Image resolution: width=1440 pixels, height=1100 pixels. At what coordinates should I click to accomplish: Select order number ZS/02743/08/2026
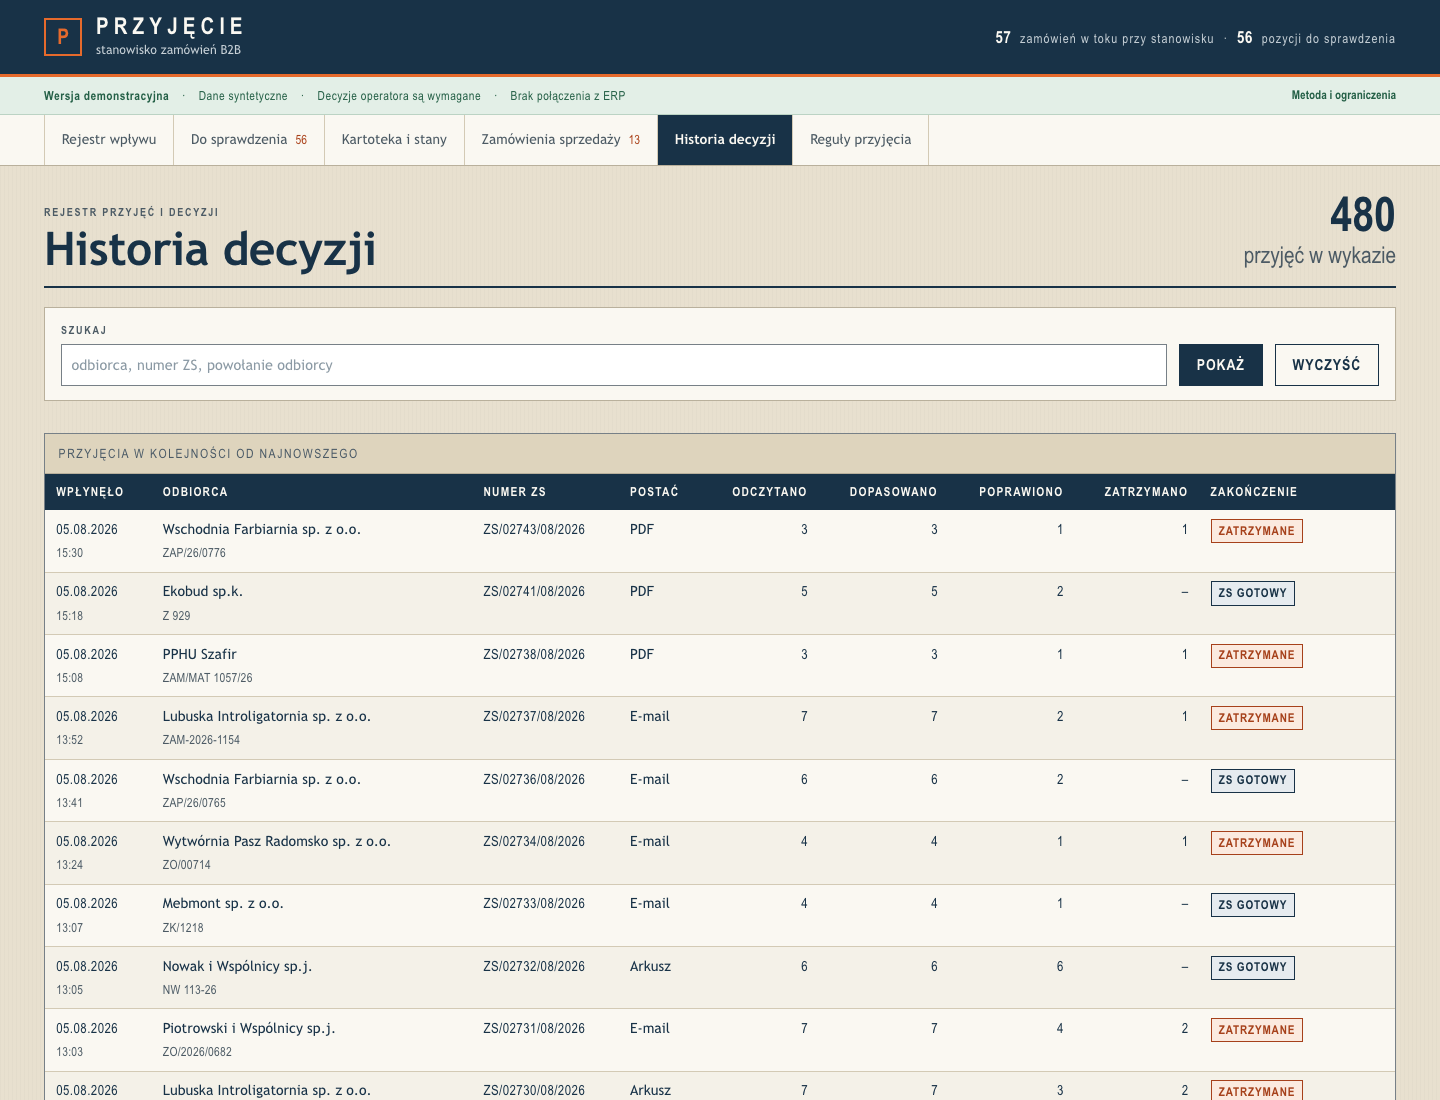534,530
